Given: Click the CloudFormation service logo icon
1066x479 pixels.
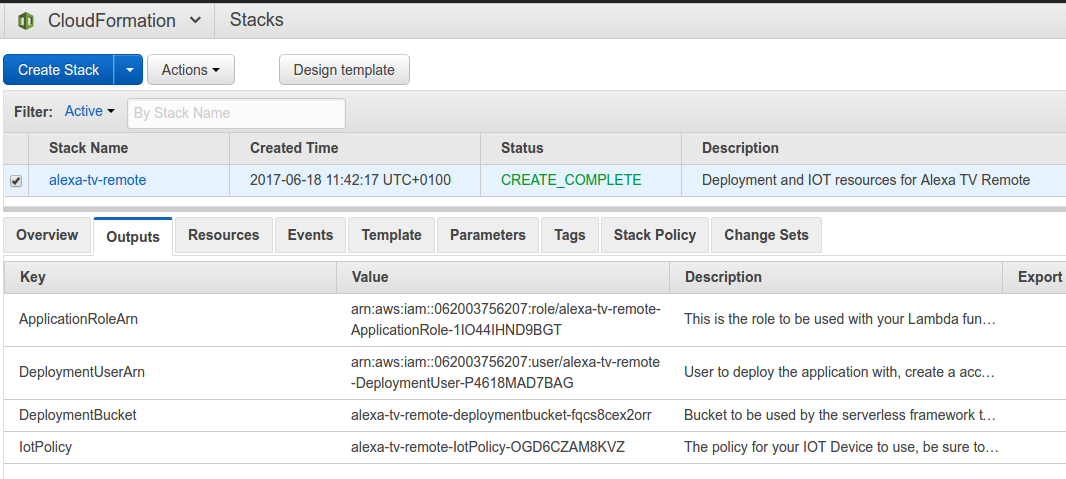Looking at the screenshot, I should [26, 21].
